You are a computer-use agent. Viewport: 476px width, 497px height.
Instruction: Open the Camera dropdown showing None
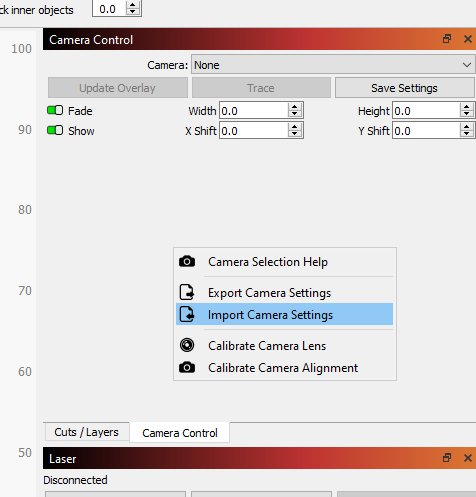(x=333, y=65)
